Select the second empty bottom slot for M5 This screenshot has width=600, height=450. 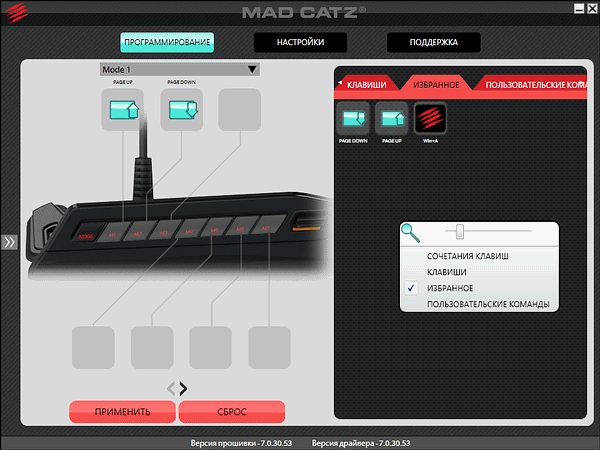[x=152, y=347]
